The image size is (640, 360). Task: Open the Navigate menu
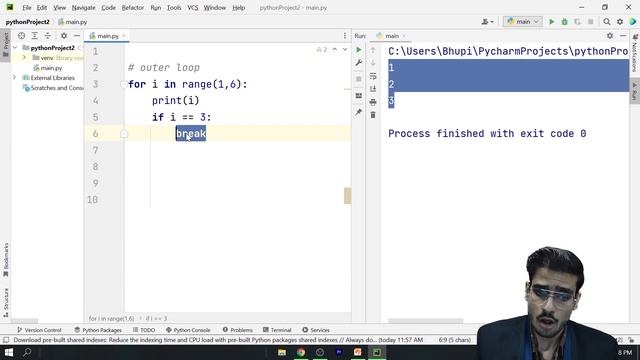(x=83, y=8)
